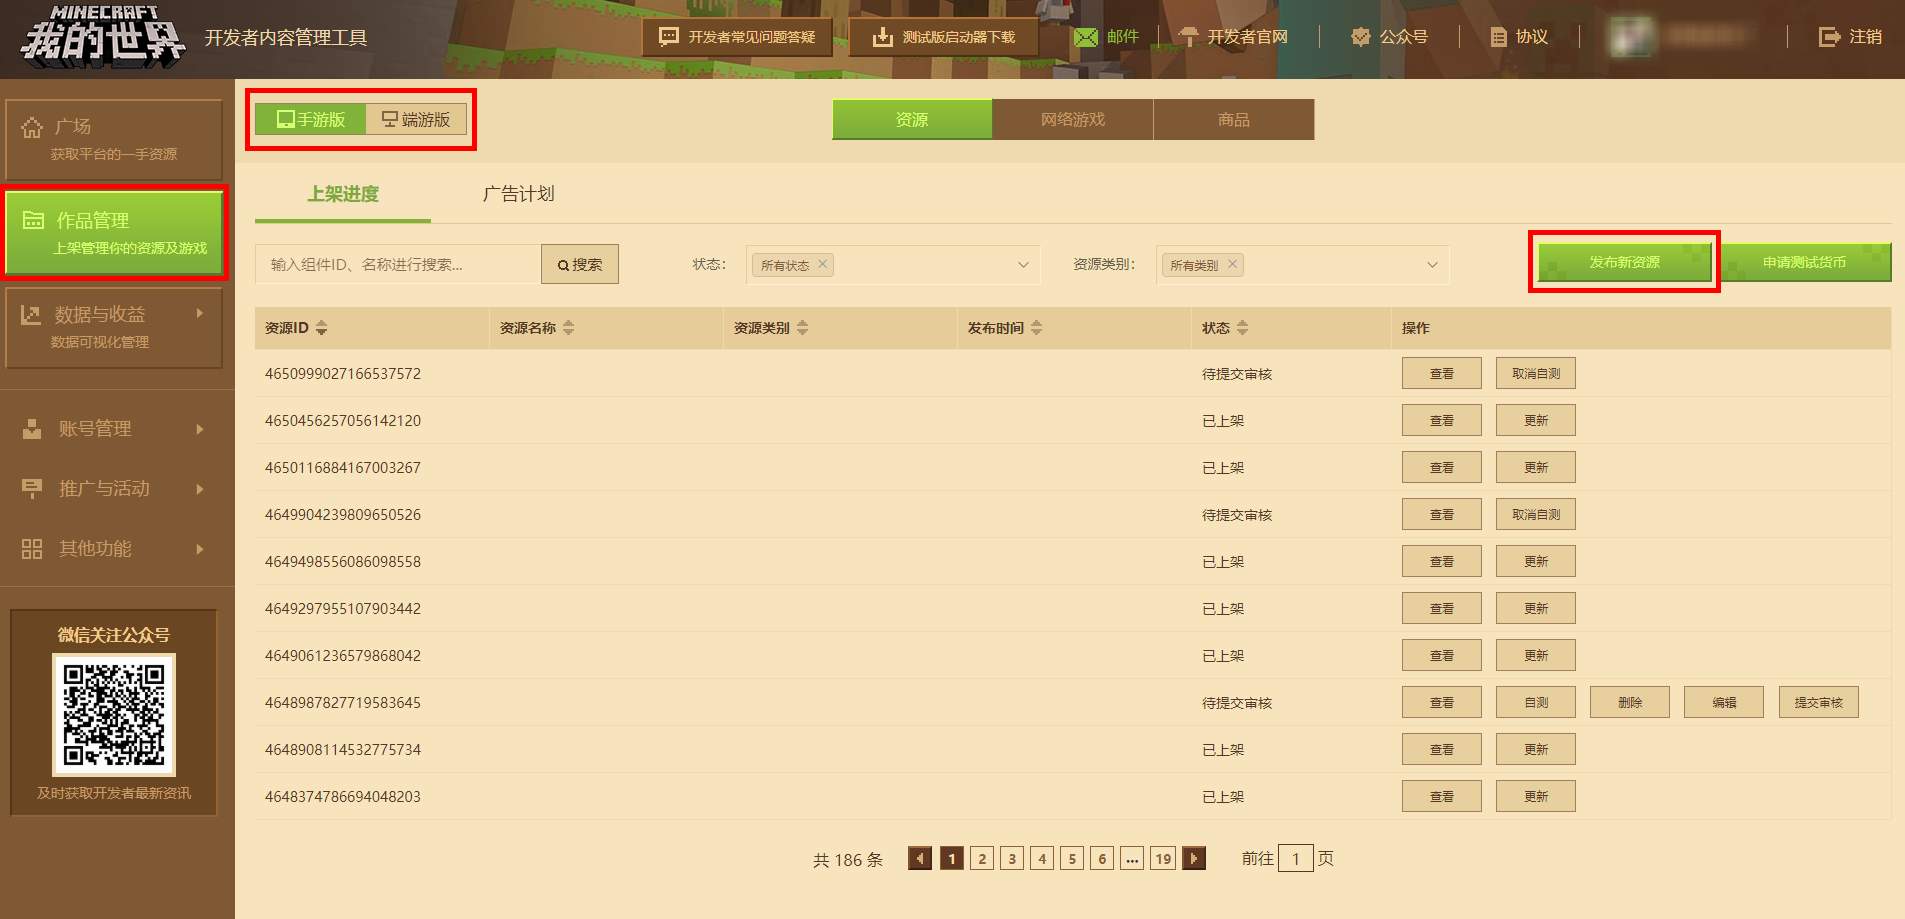Remove the 所有类别 filter tag
Image resolution: width=1905 pixels, height=919 pixels.
click(x=1232, y=264)
